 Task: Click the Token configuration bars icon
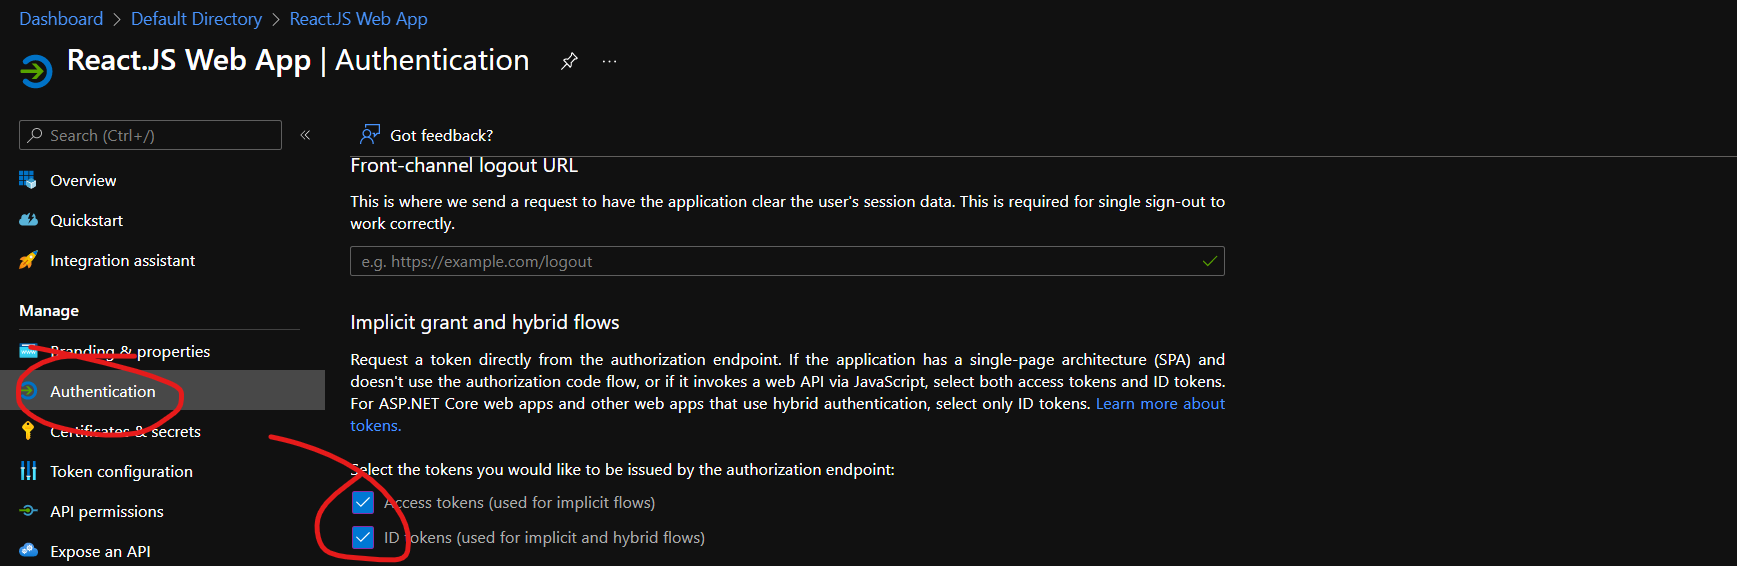point(28,471)
